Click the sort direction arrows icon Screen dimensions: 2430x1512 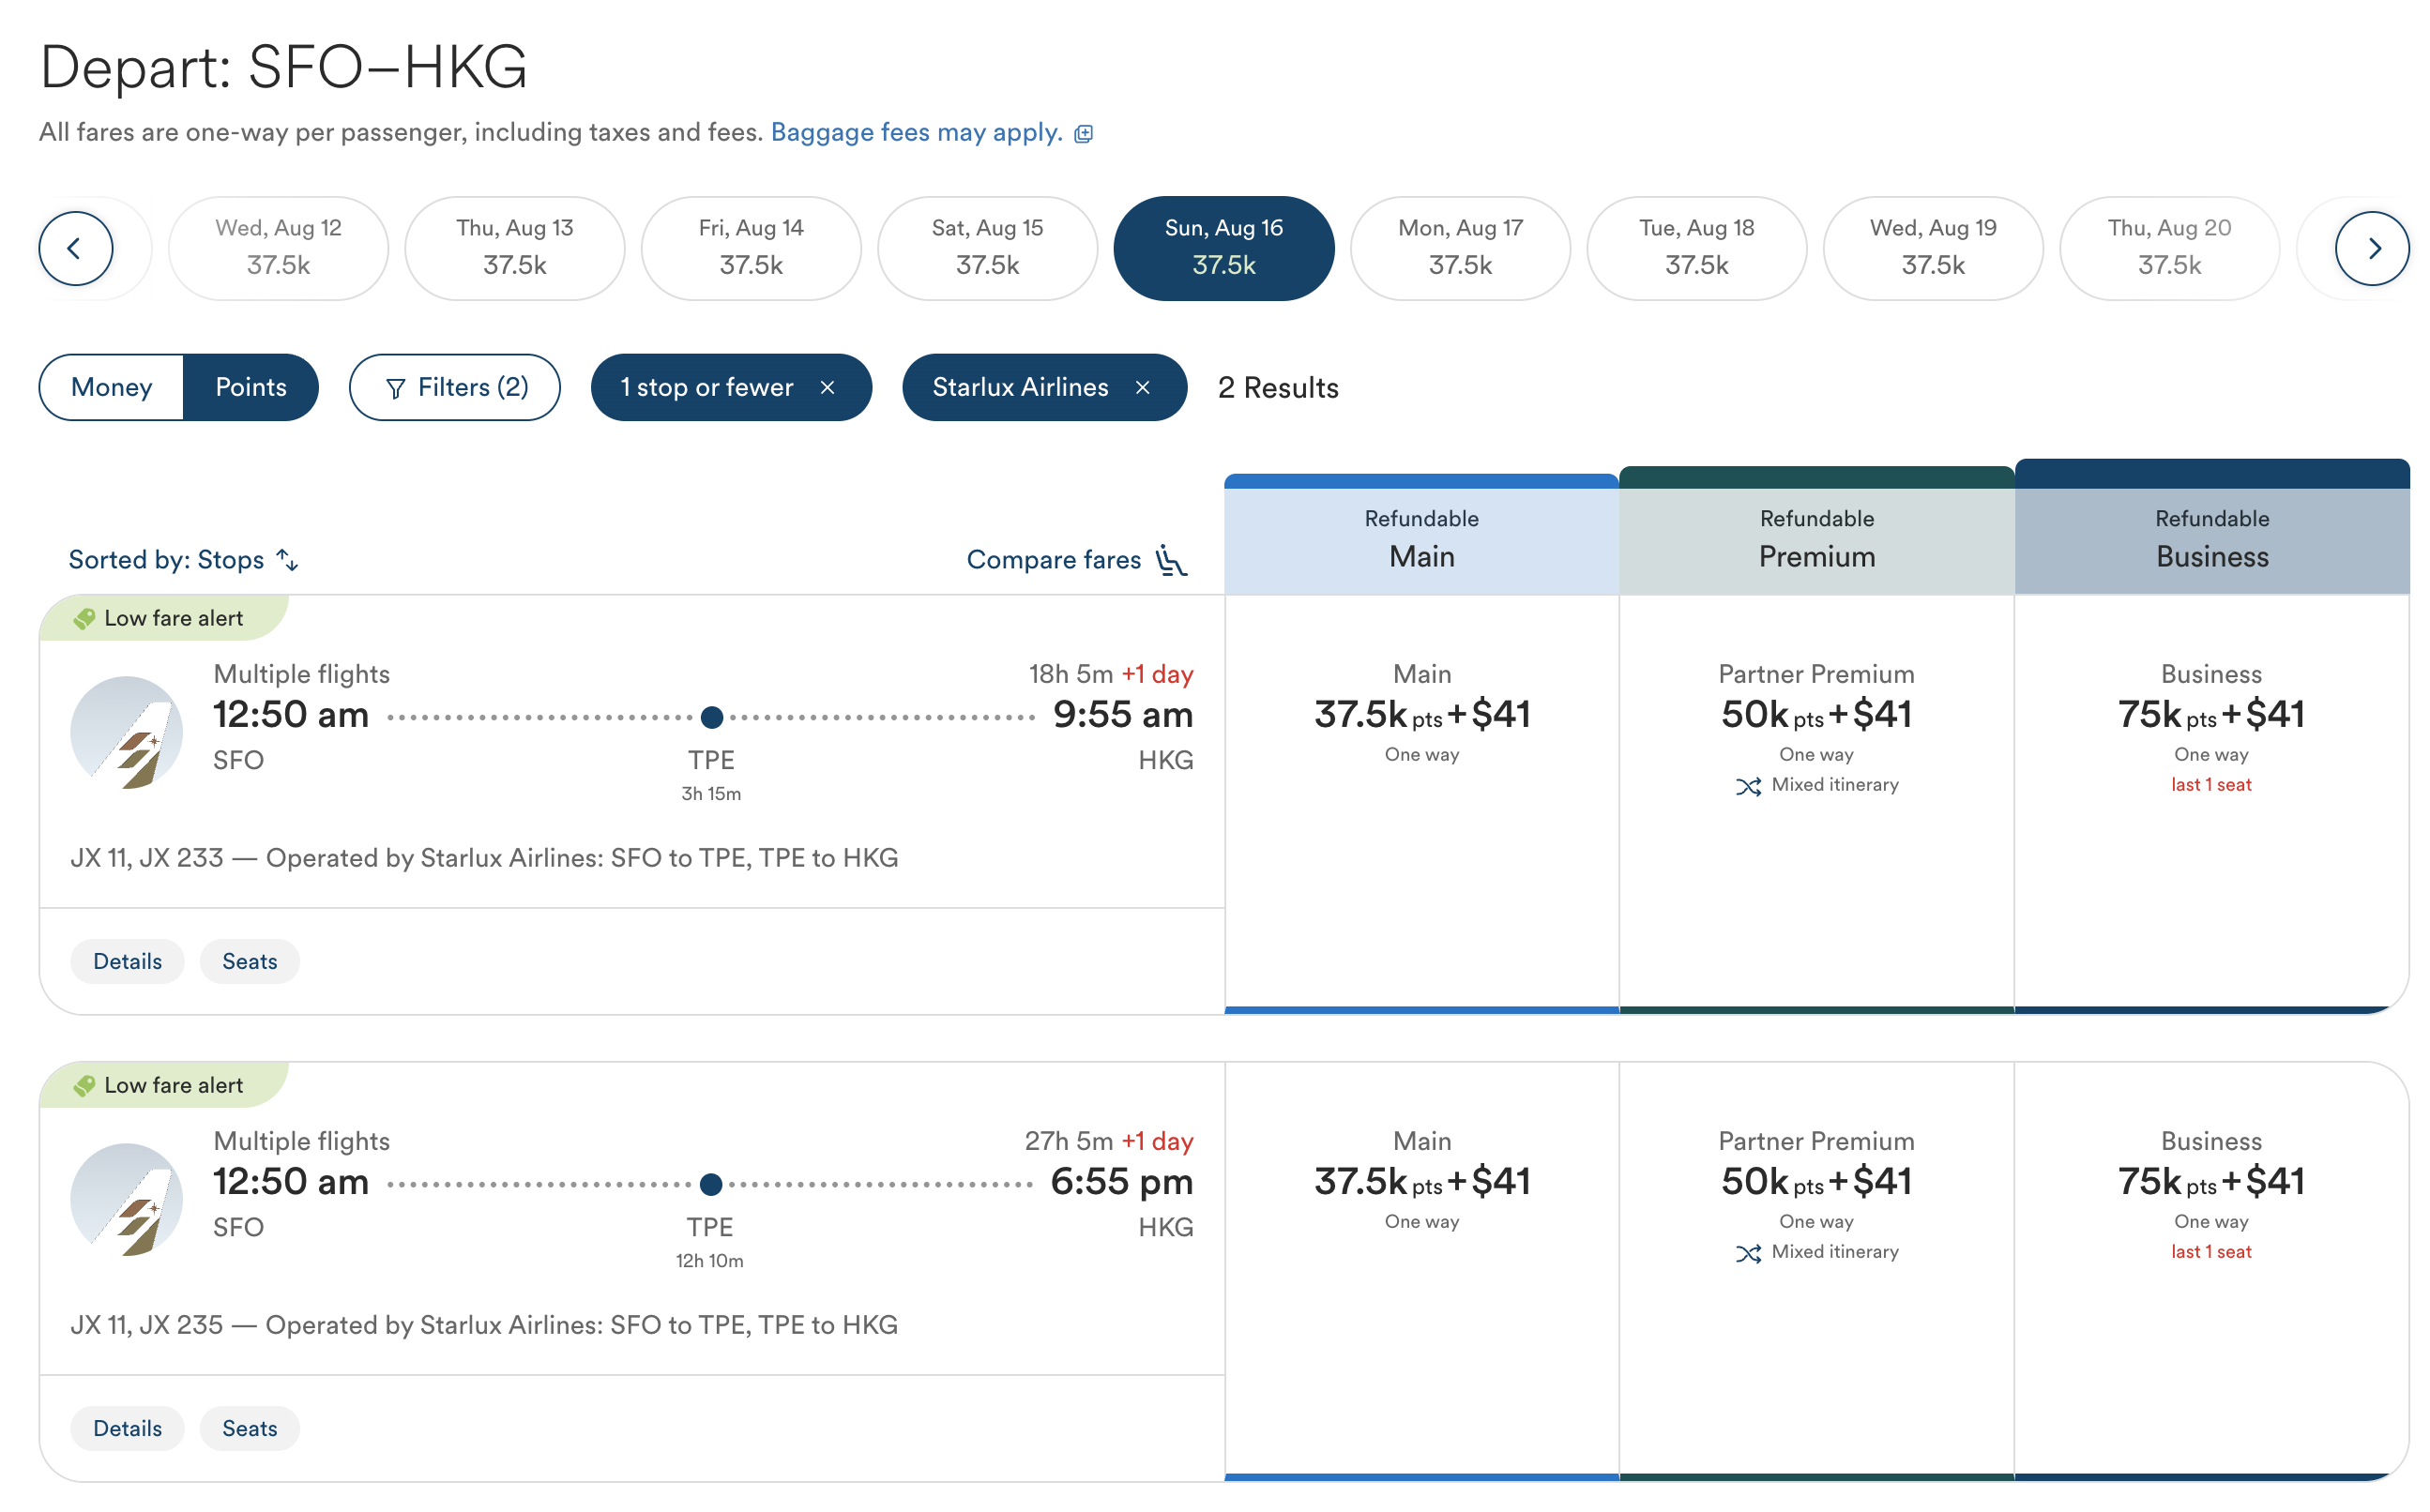coord(288,560)
